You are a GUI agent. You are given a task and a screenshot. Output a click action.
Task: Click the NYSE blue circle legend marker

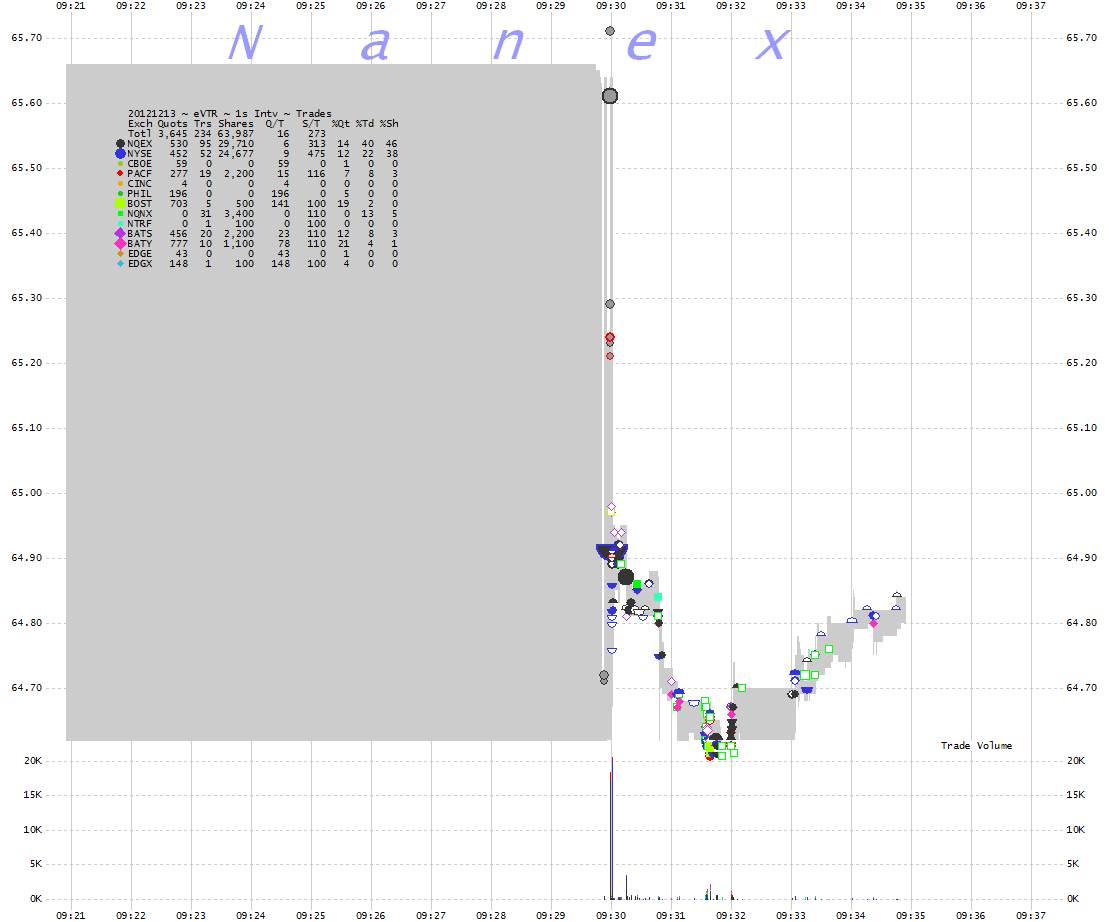pos(120,153)
